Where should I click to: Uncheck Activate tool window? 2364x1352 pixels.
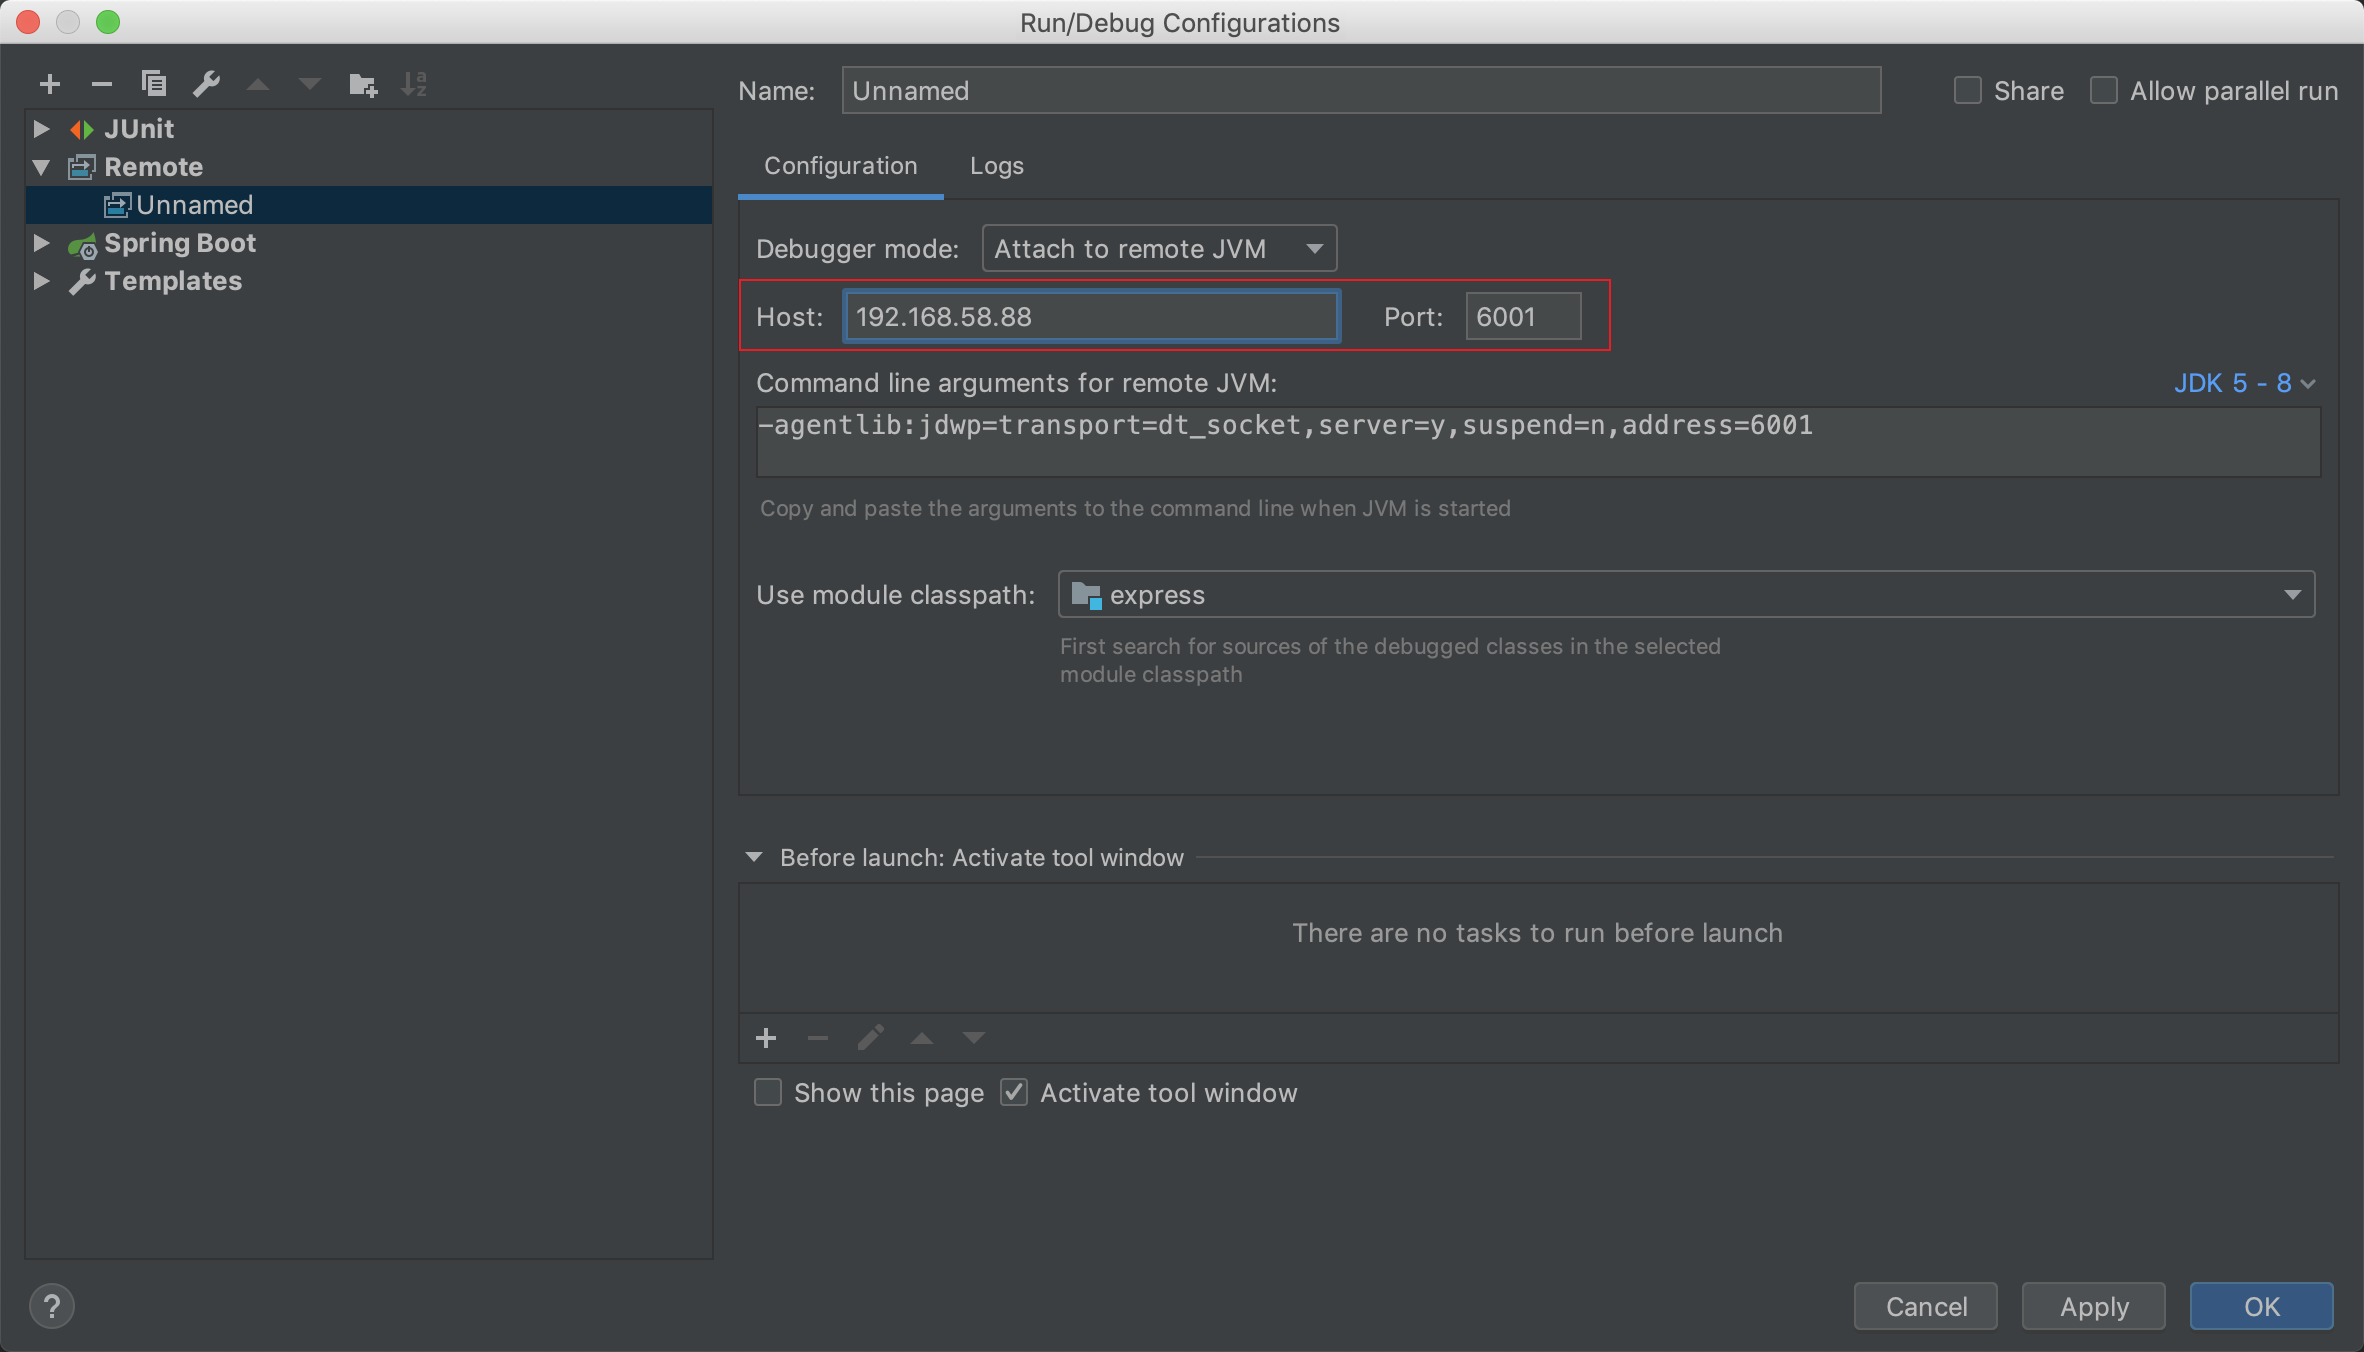1014,1093
